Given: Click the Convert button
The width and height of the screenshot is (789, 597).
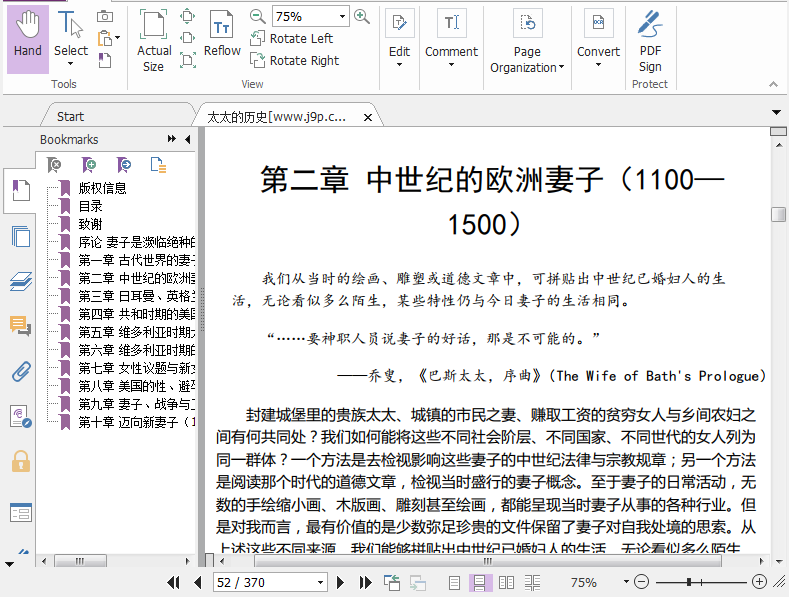Looking at the screenshot, I should [x=598, y=40].
